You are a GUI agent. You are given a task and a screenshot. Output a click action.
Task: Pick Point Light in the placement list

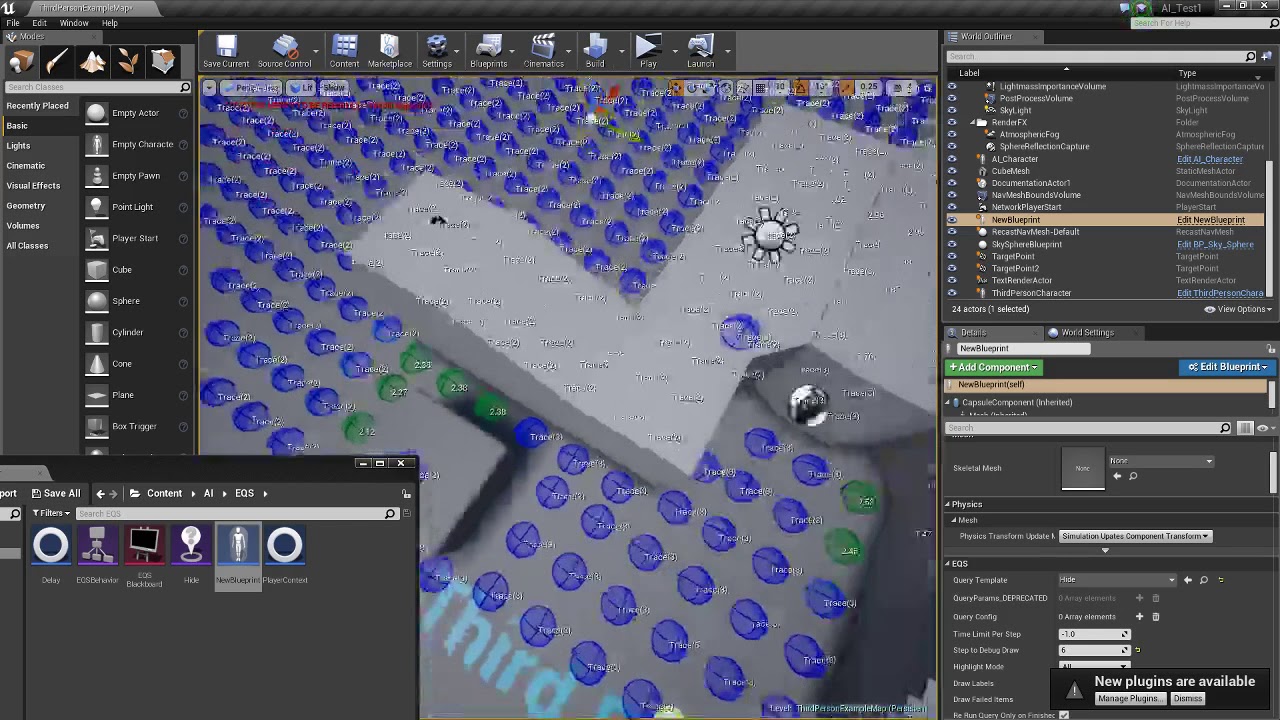136,207
